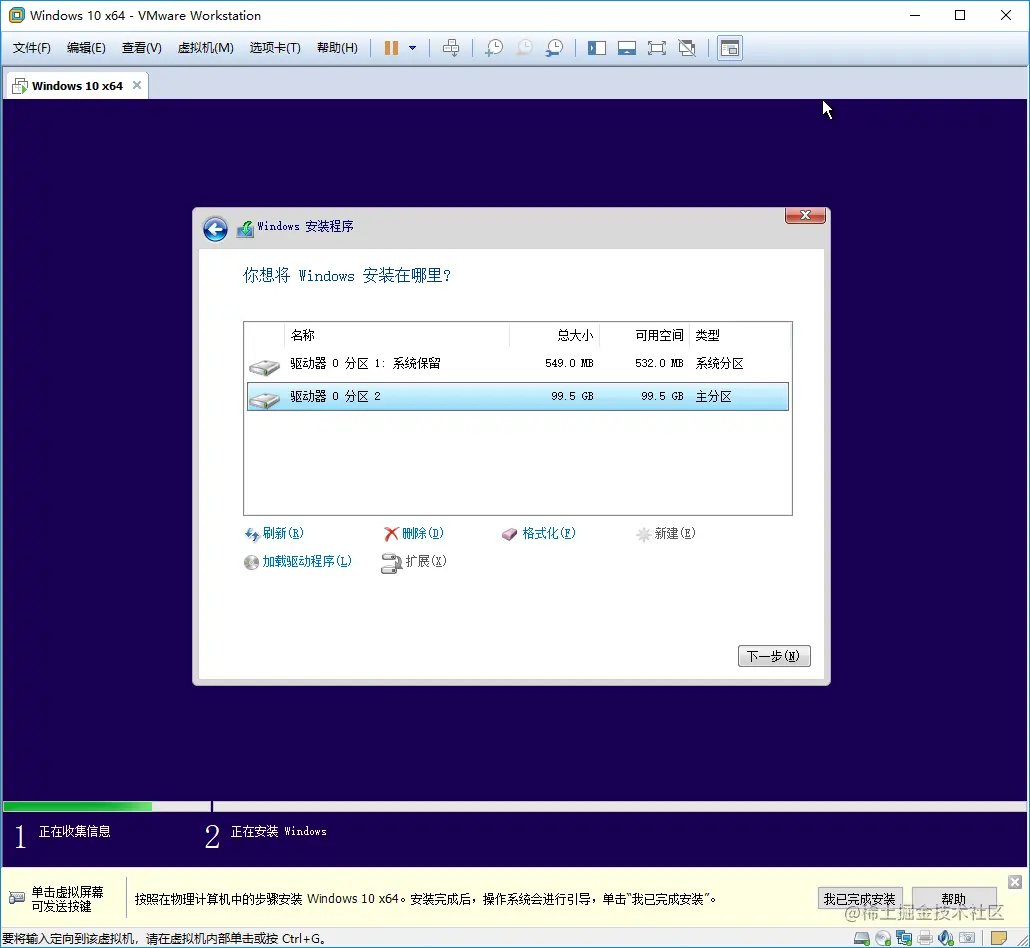Click the CD/DVD drive status icon
The height and width of the screenshot is (948, 1030).
pos(883,938)
